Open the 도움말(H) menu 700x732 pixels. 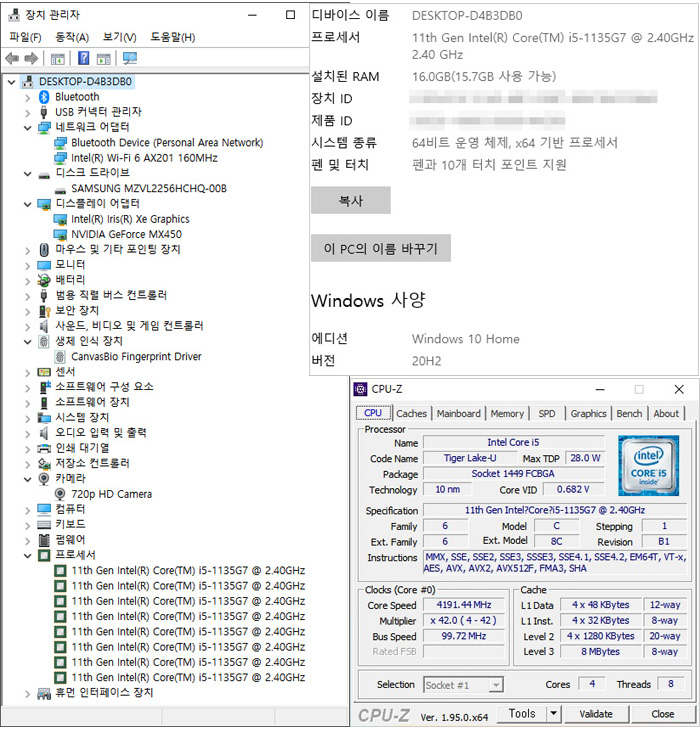[173, 37]
